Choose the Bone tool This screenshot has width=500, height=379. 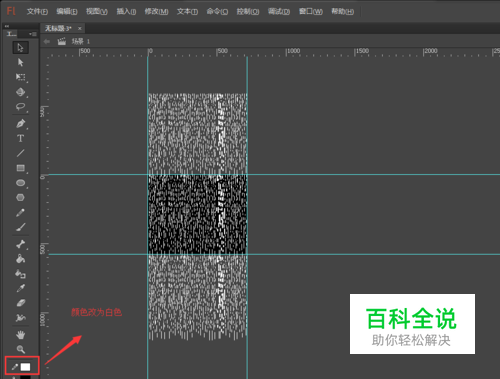[20, 244]
